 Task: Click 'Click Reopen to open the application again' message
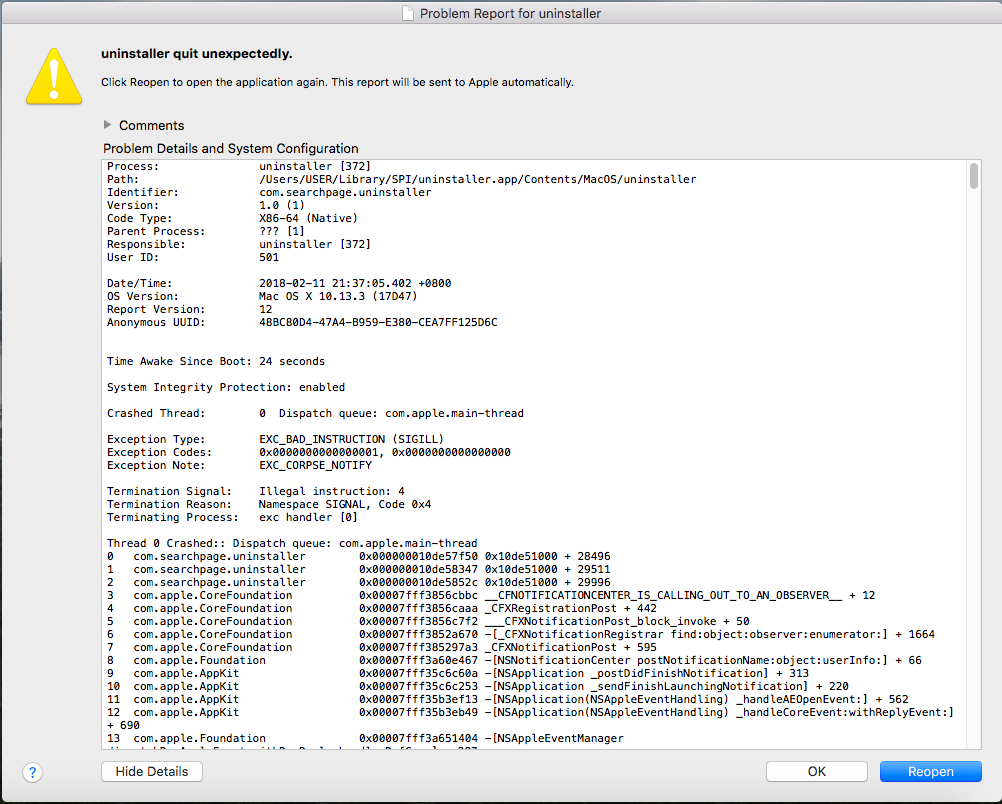pos(337,82)
